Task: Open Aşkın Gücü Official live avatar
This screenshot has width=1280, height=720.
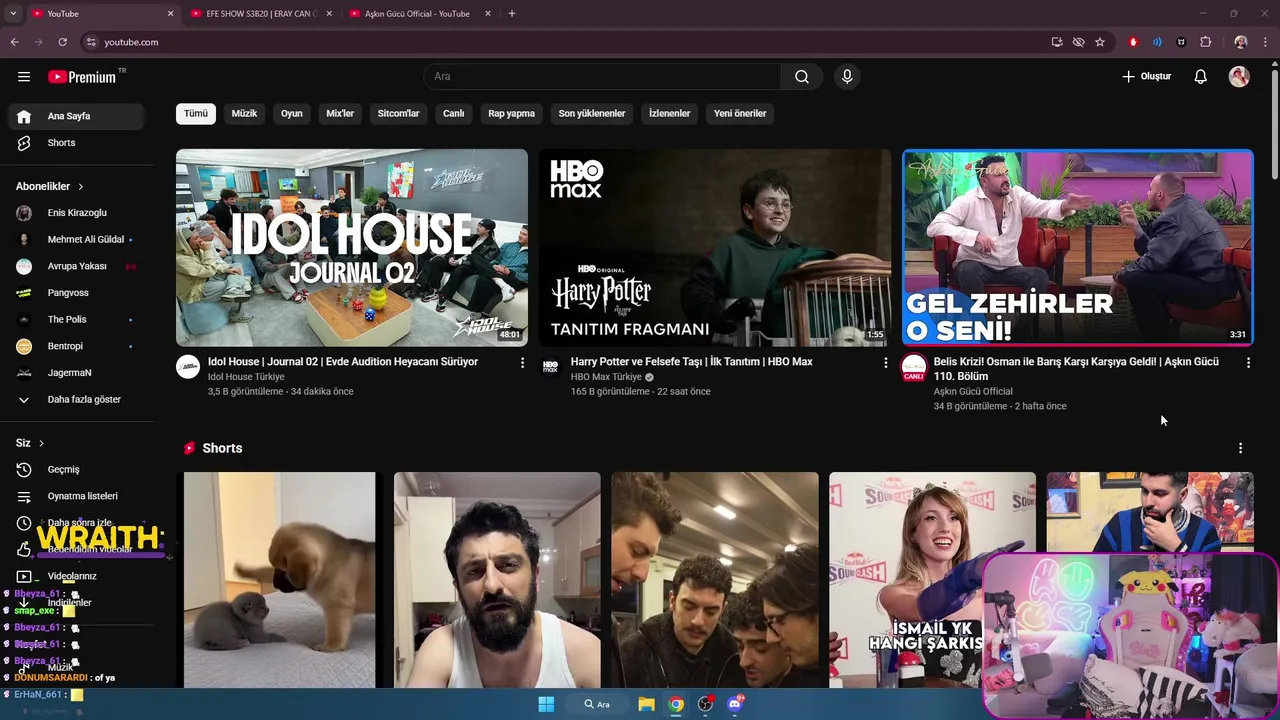Action: click(914, 368)
